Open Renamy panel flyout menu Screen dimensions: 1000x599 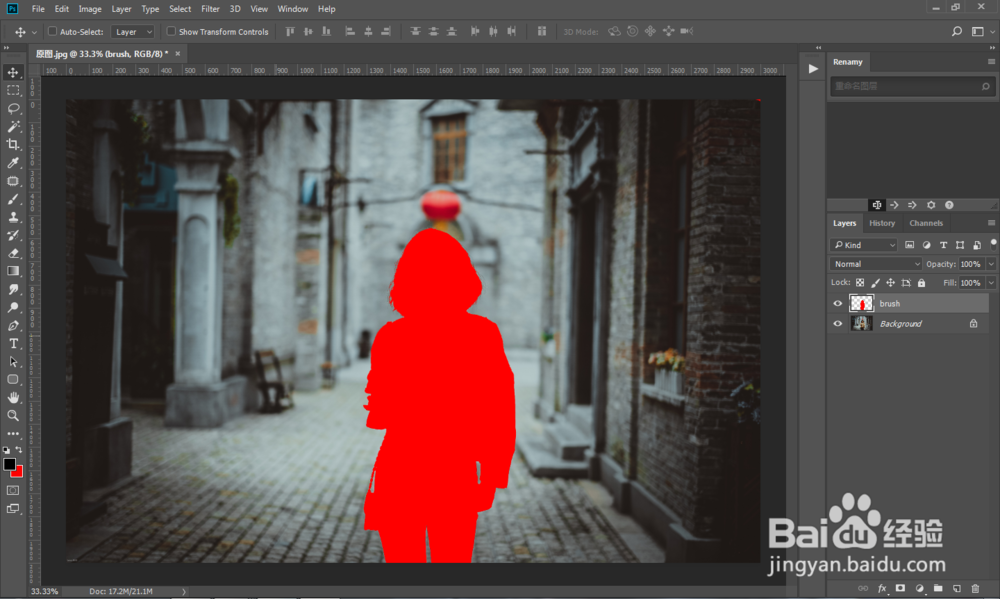(991, 62)
